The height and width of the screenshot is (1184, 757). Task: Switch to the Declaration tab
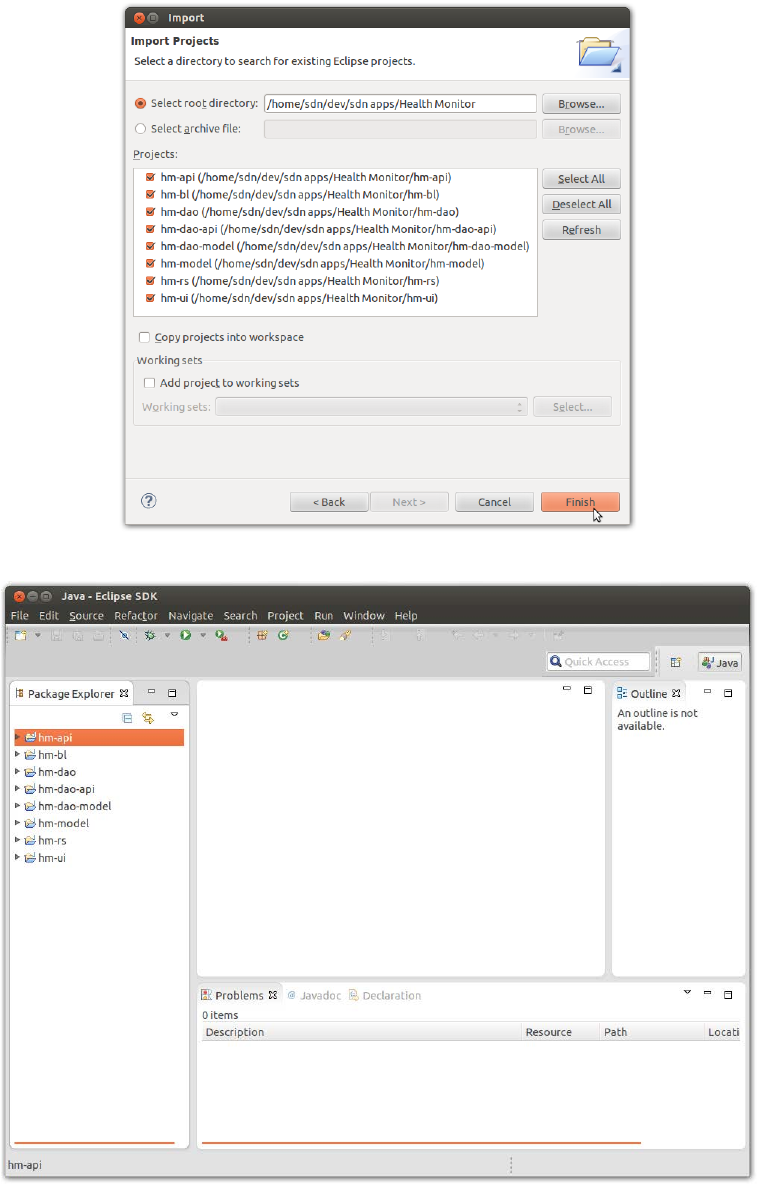click(x=385, y=995)
